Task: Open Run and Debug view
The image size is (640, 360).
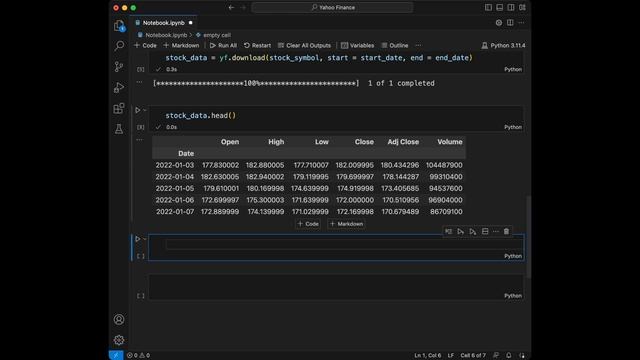Action: click(119, 87)
